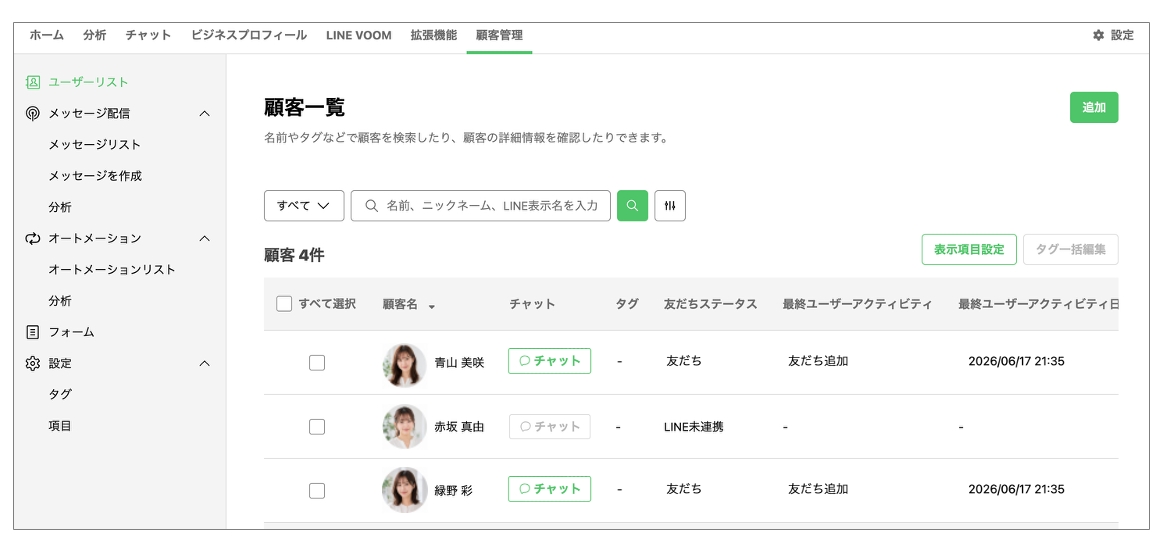Open 赤坂 真由's profile photo

point(404,427)
